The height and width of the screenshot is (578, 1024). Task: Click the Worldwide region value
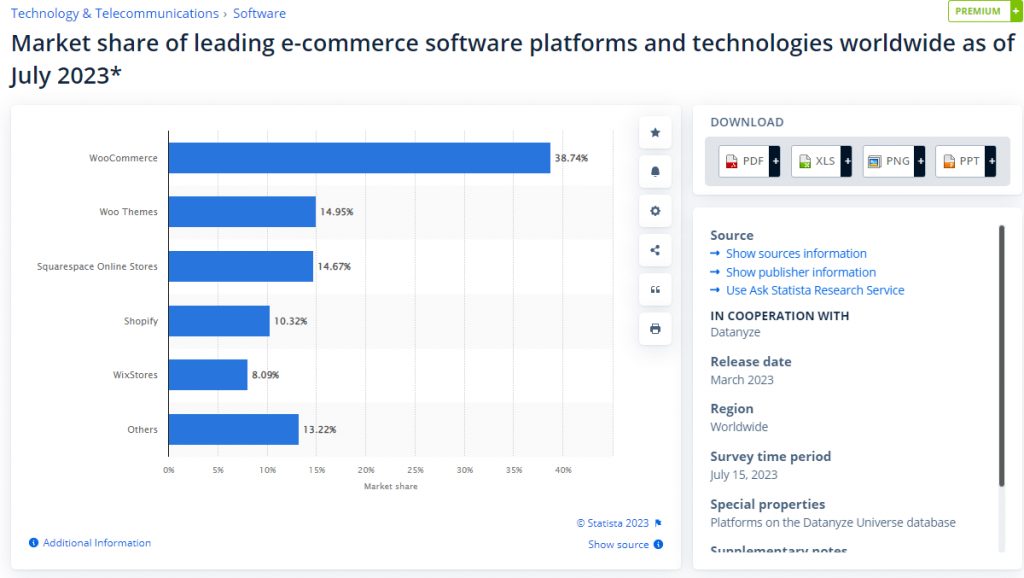pos(739,426)
